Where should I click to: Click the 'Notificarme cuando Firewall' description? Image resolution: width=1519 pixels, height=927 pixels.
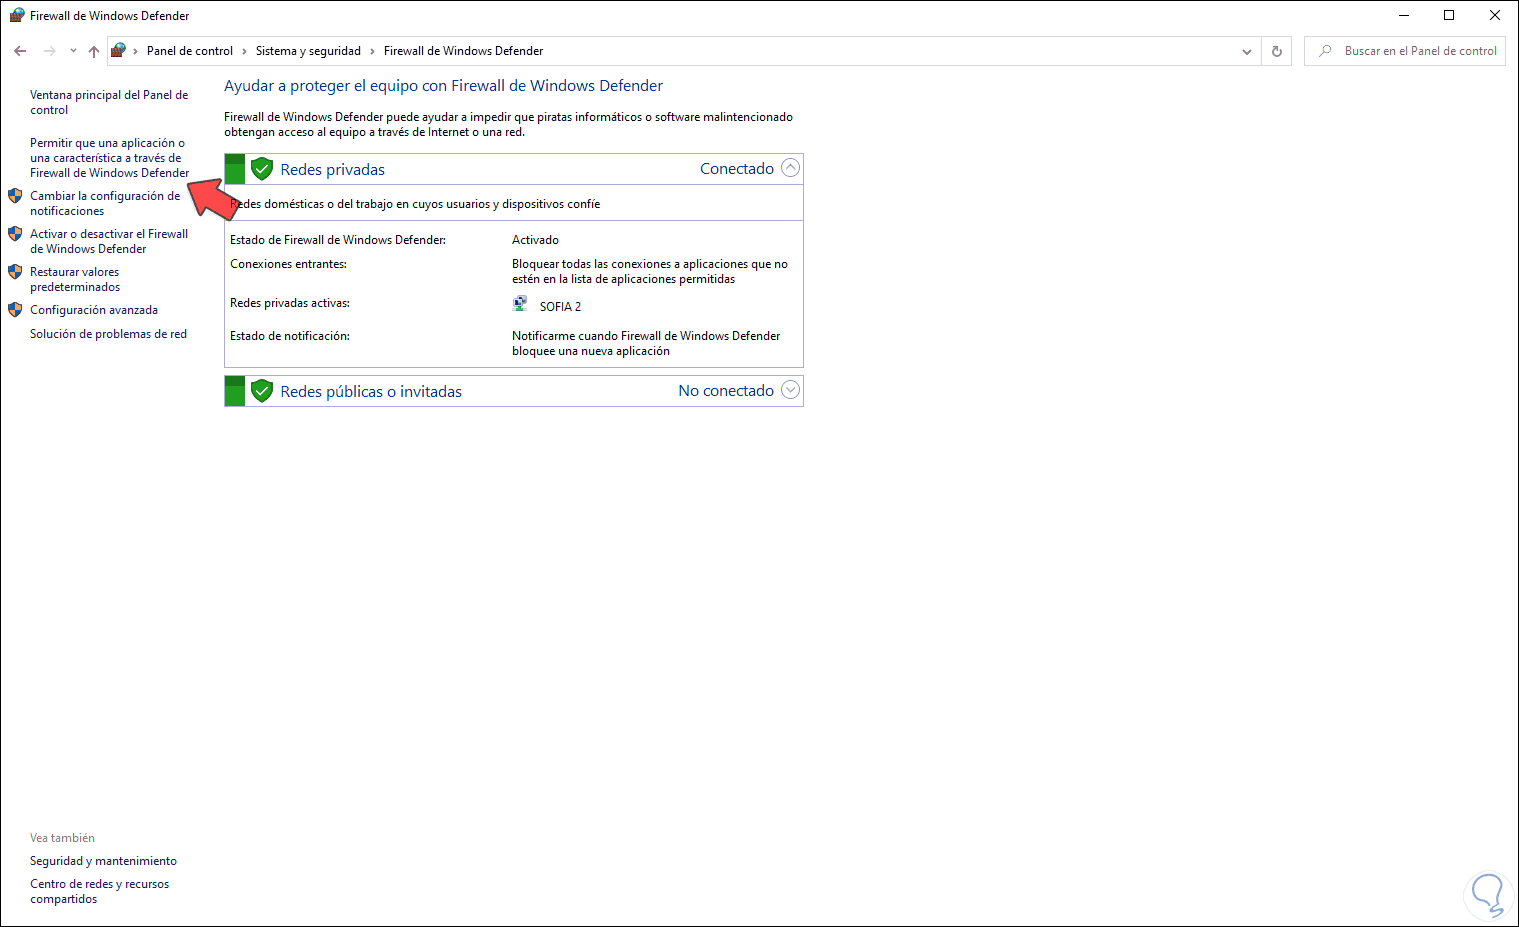646,344
